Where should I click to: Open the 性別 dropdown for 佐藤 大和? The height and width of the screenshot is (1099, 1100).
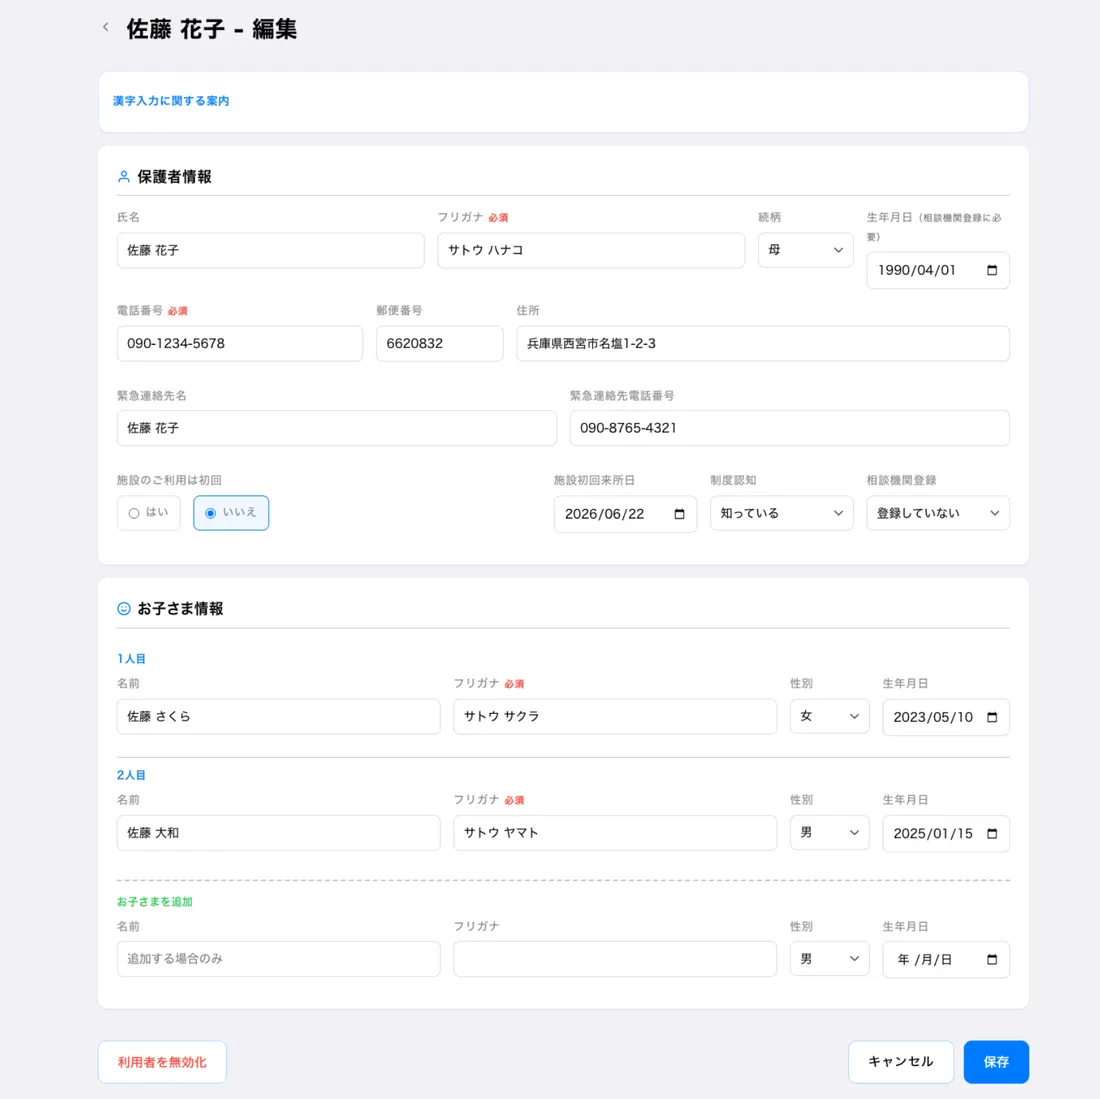pyautogui.click(x=829, y=832)
